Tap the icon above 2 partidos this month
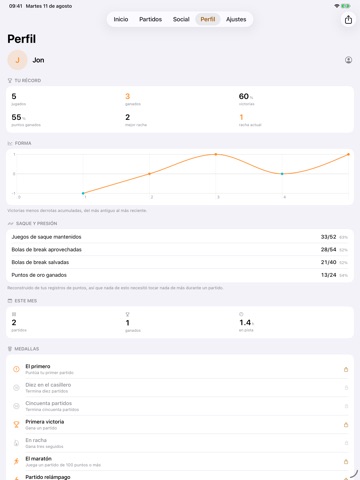This screenshot has width=360, height=480. pyautogui.click(x=14, y=314)
